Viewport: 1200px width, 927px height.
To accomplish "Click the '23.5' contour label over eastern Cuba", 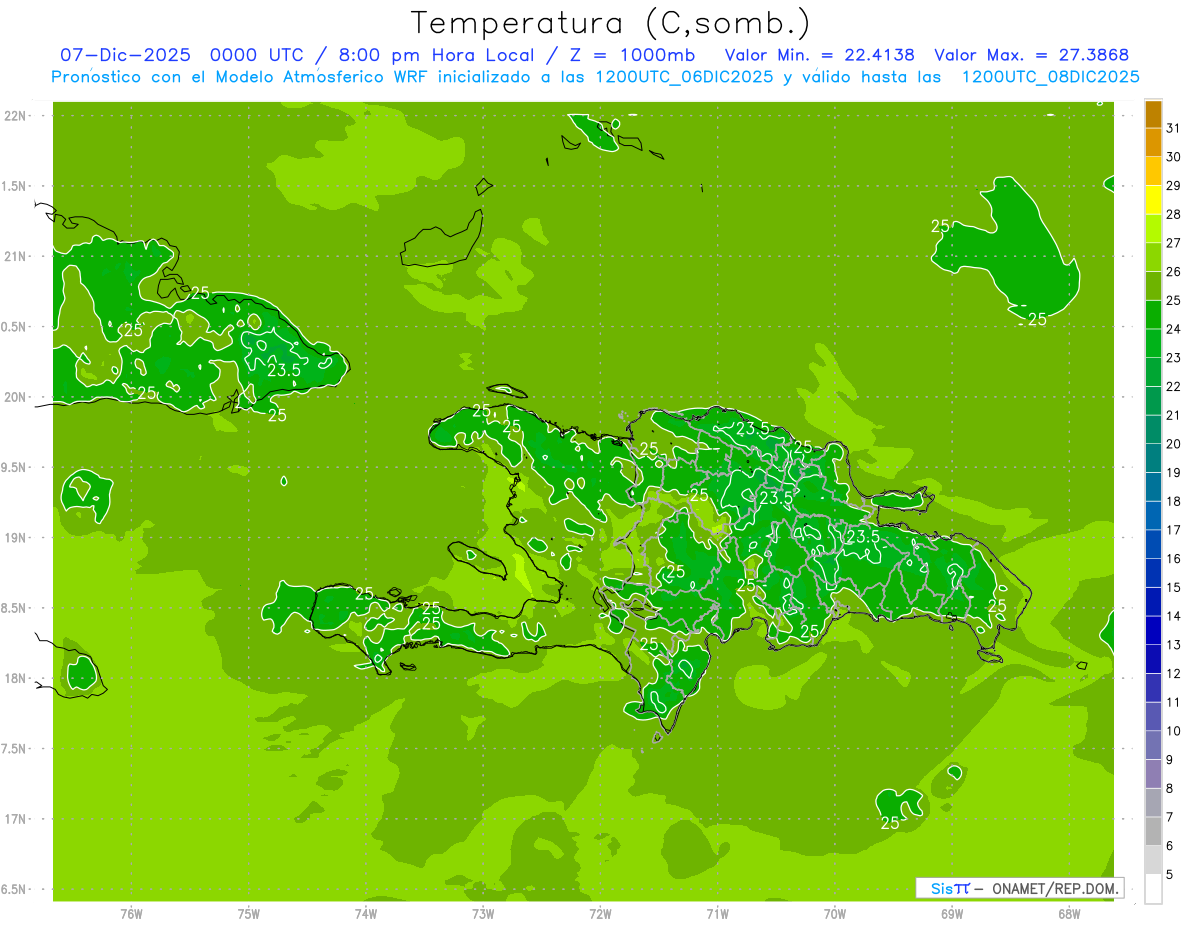I will click(284, 370).
